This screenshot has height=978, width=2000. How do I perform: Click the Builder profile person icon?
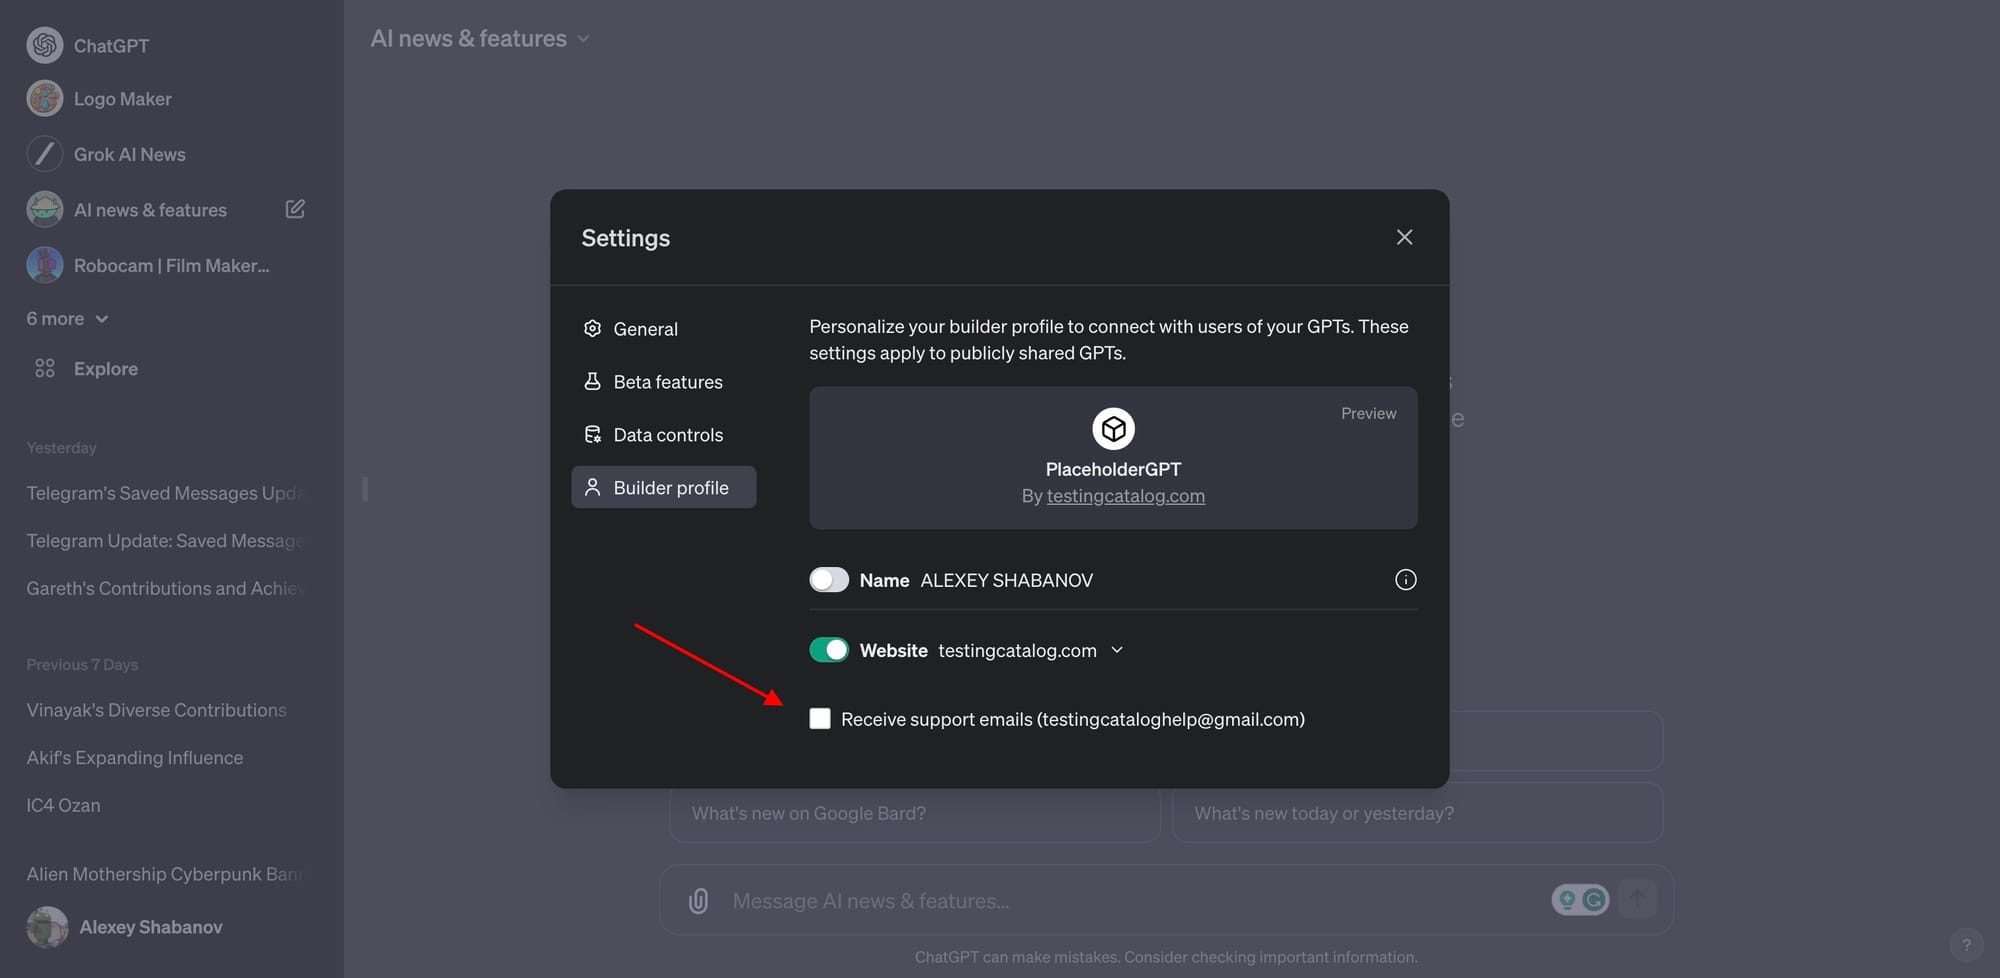(x=592, y=487)
